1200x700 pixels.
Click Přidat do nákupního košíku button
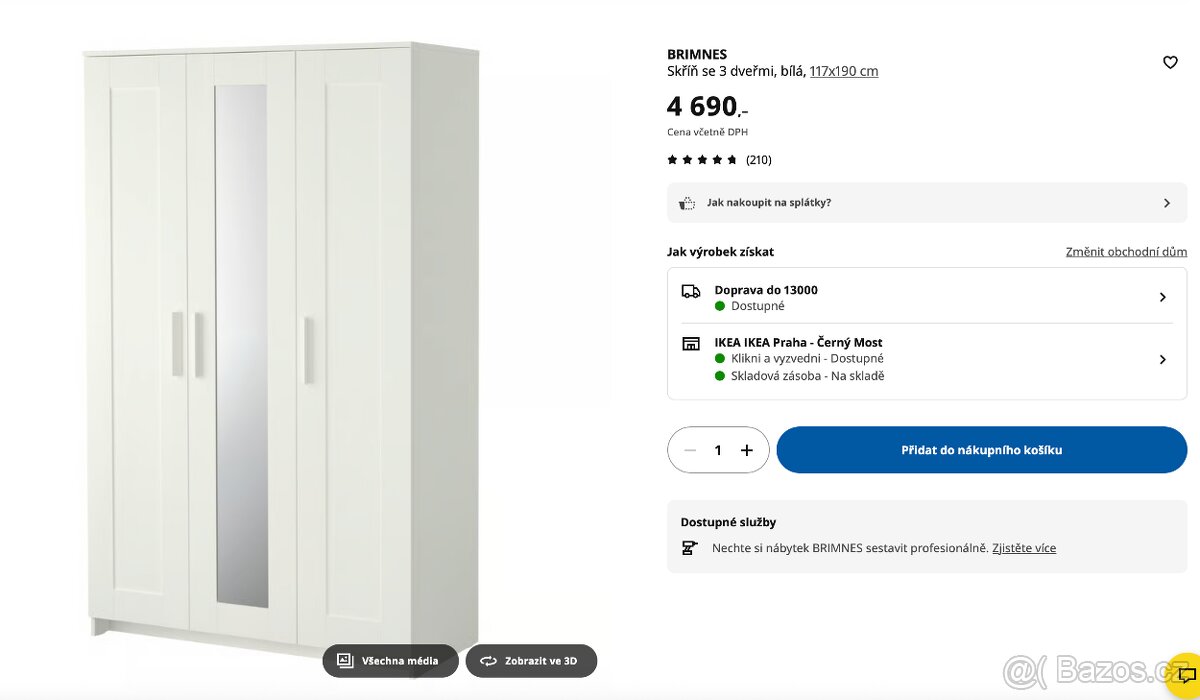[x=981, y=450]
